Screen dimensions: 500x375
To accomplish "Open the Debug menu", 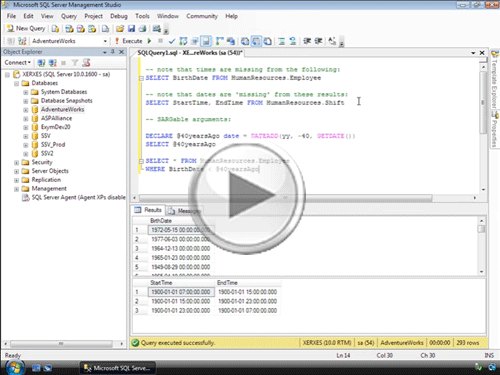I will (x=119, y=16).
